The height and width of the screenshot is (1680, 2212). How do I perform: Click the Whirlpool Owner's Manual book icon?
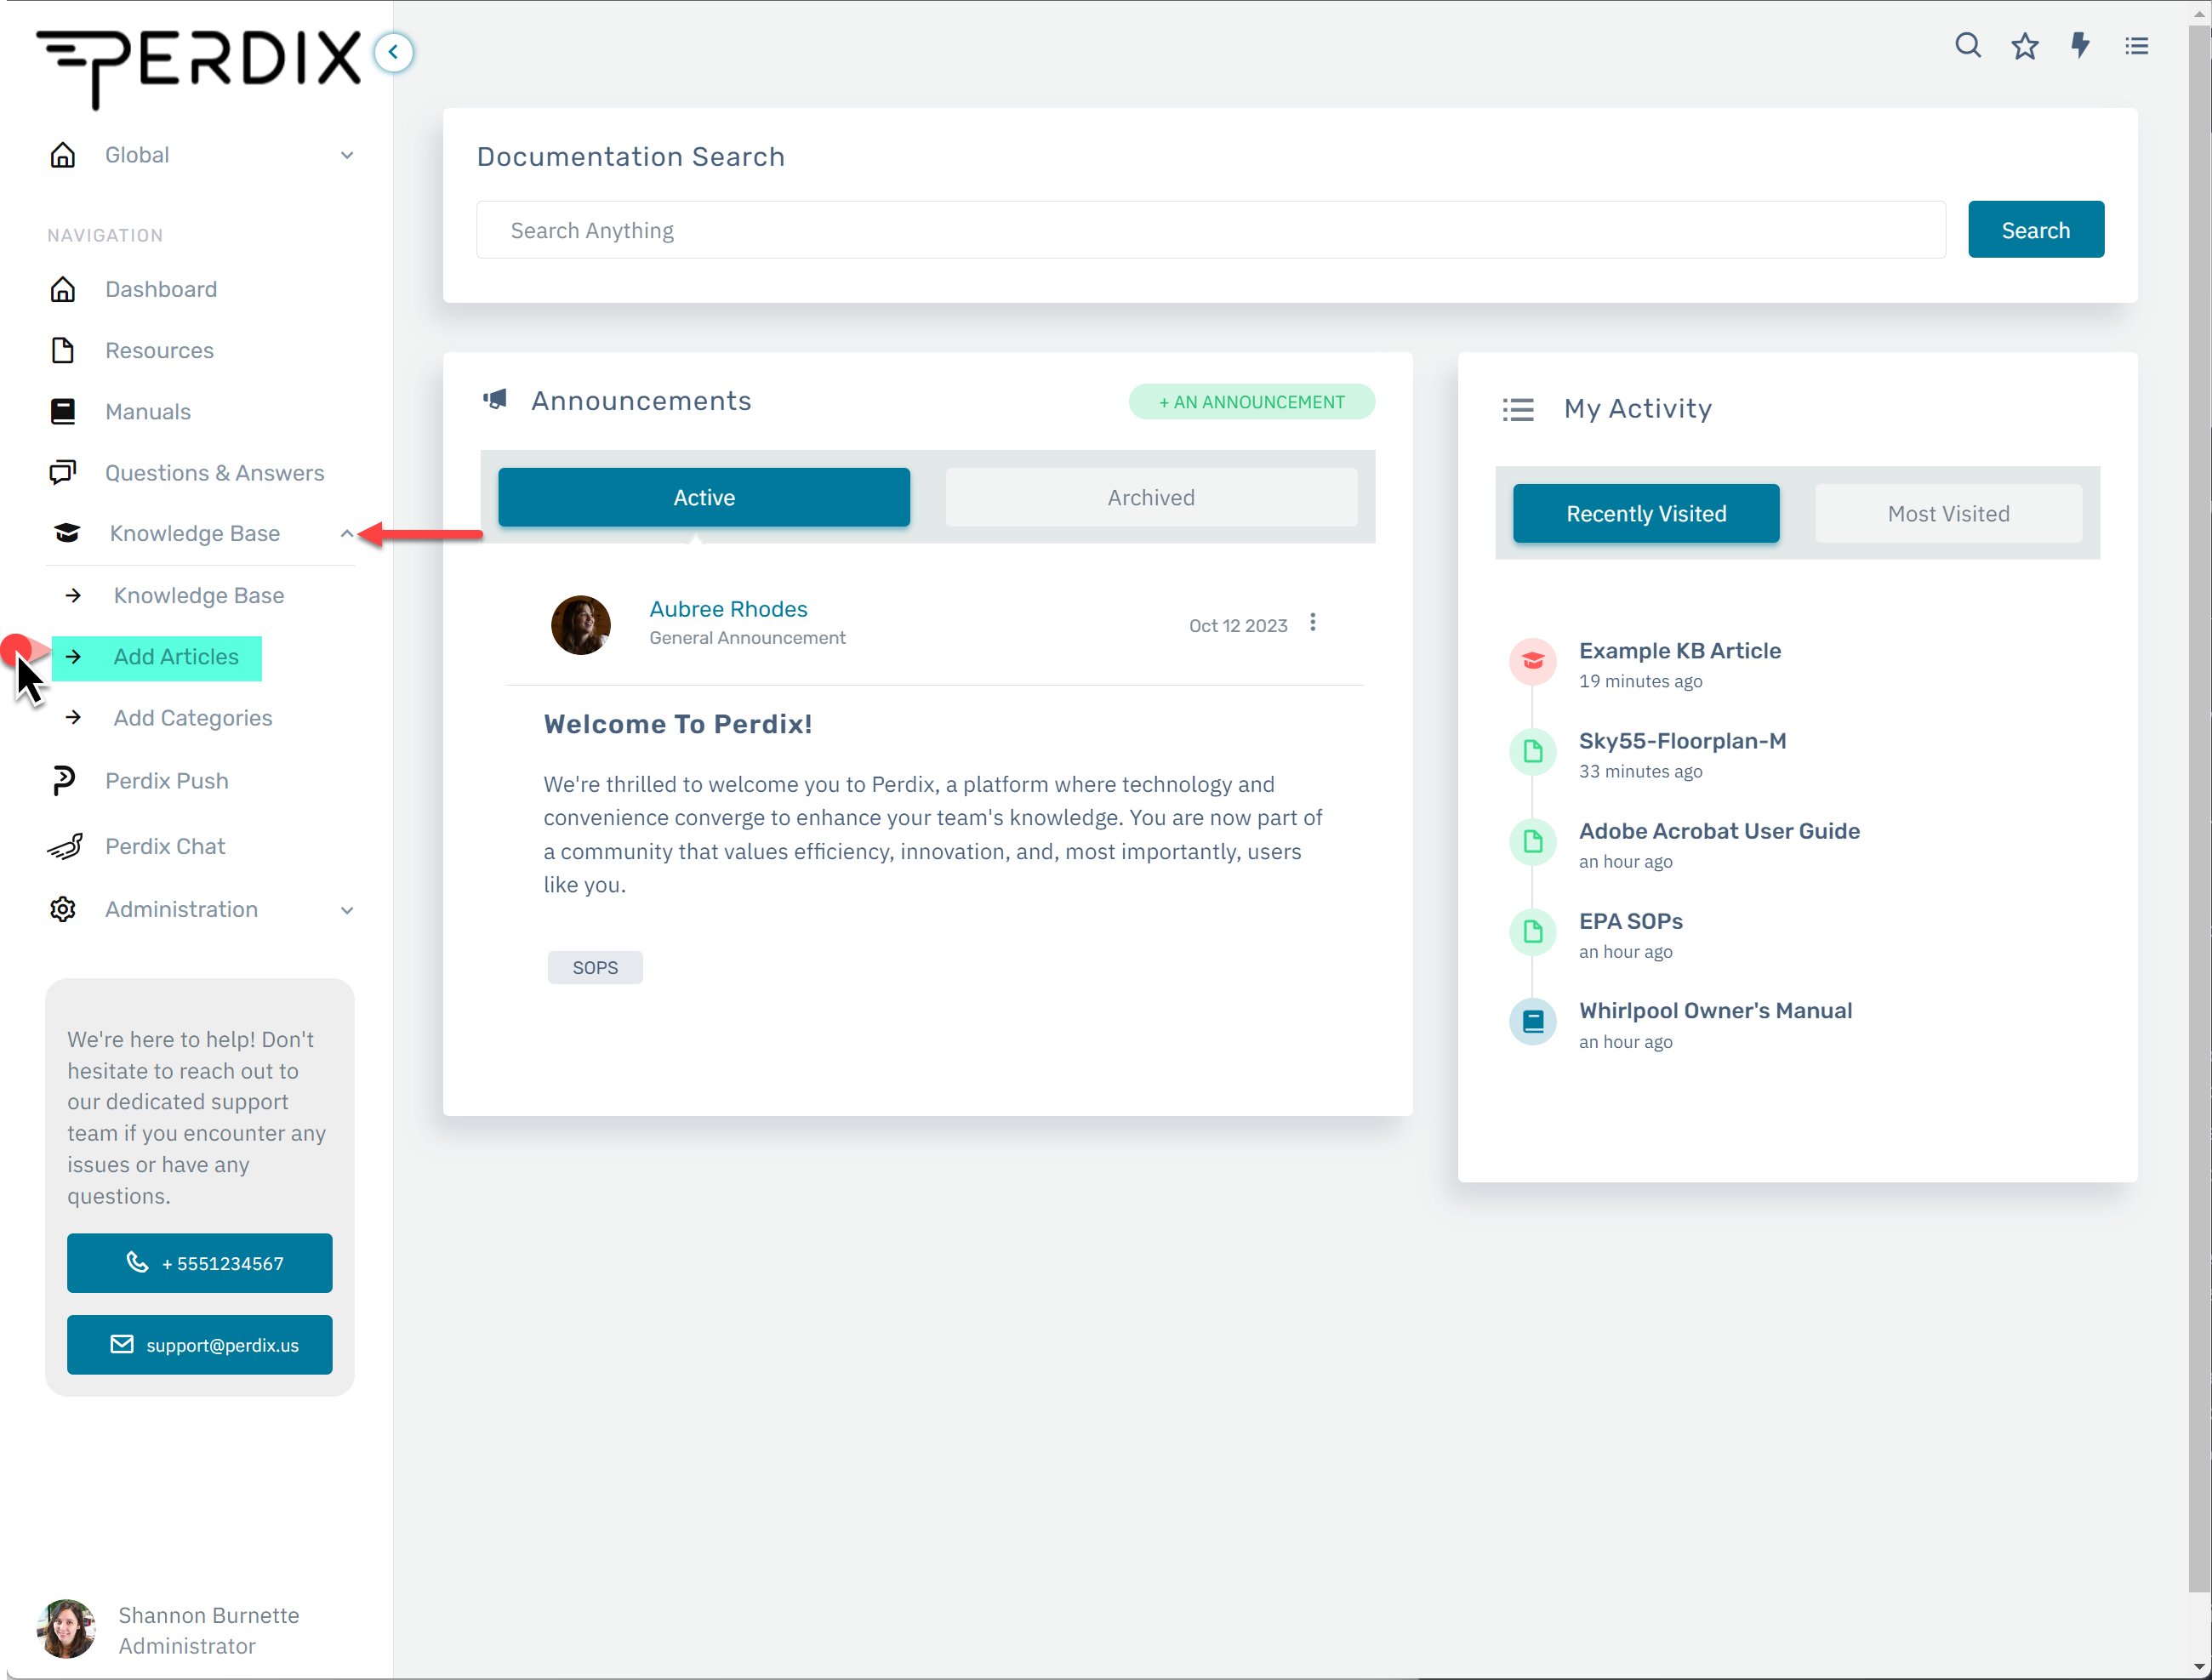pos(1533,1021)
